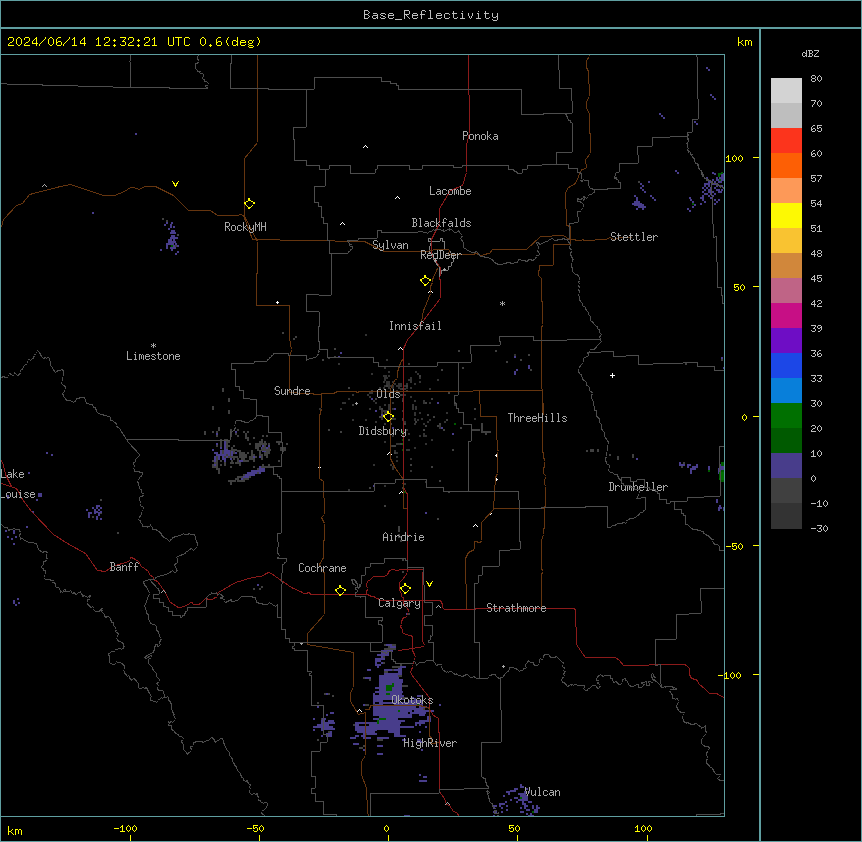Click the -50 tick on right axis
Image resolution: width=862 pixels, height=842 pixels.
(734, 546)
